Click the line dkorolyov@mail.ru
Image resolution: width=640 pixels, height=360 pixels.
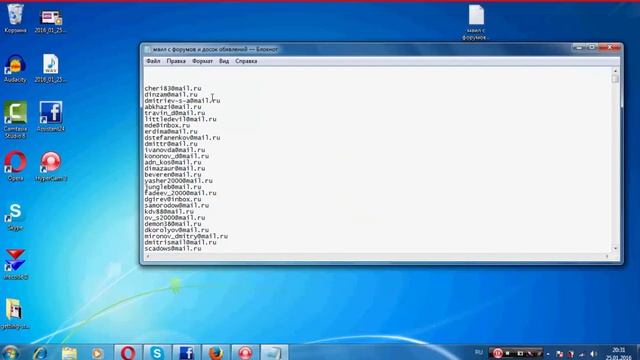pyautogui.click(x=176, y=230)
